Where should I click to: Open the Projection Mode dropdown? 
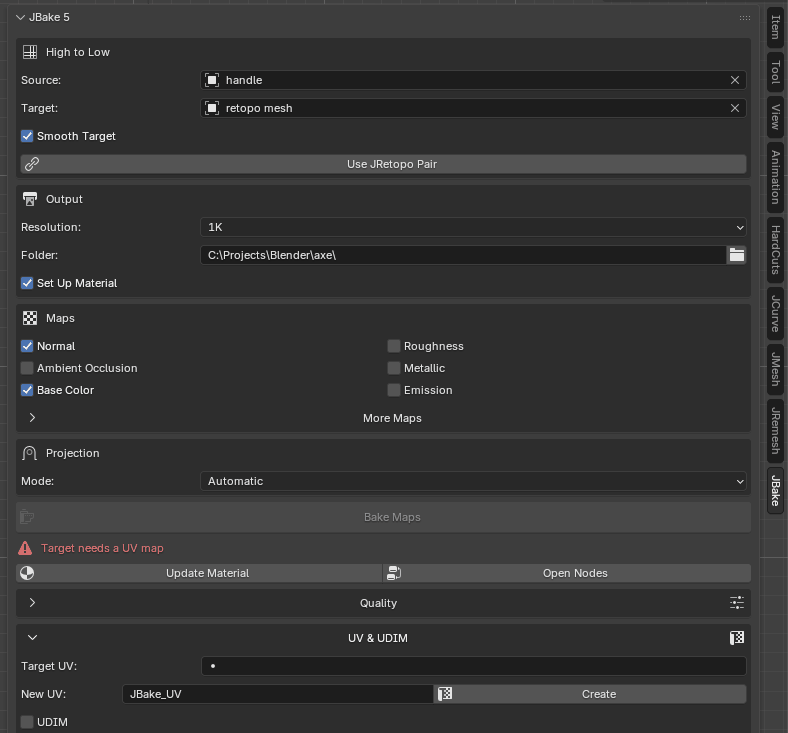(x=473, y=481)
